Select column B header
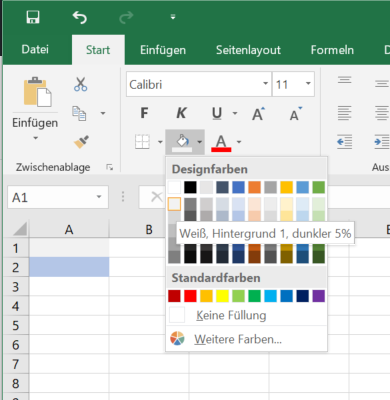390x400 pixels. click(x=149, y=229)
